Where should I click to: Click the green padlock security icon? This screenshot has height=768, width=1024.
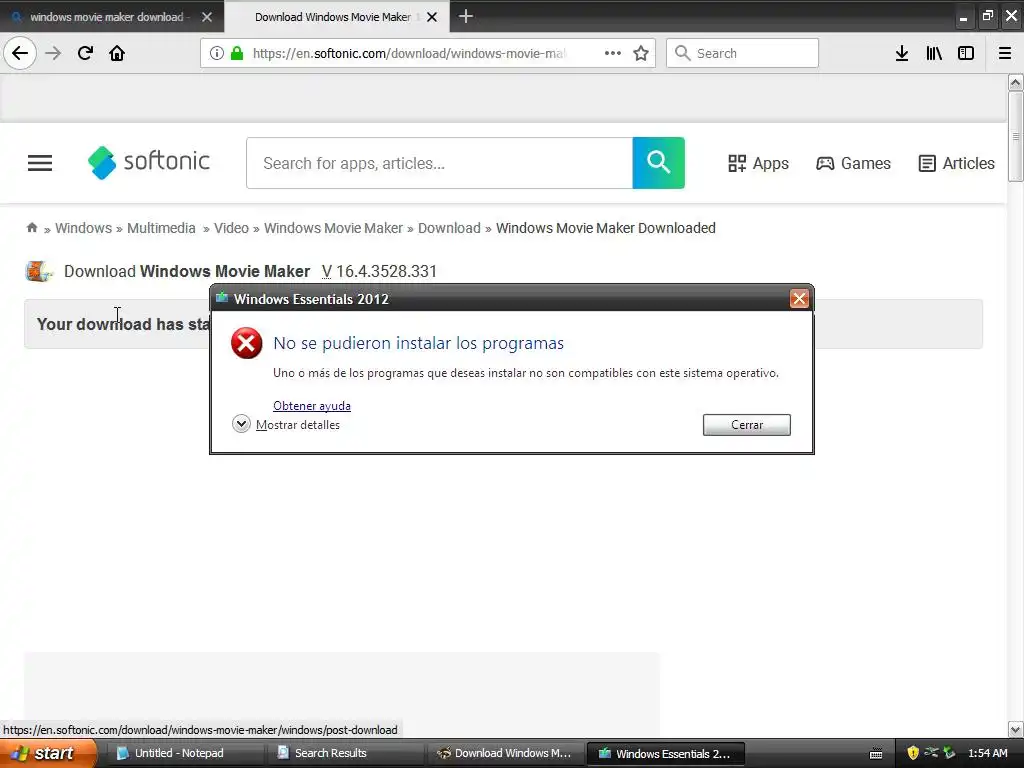tap(236, 53)
